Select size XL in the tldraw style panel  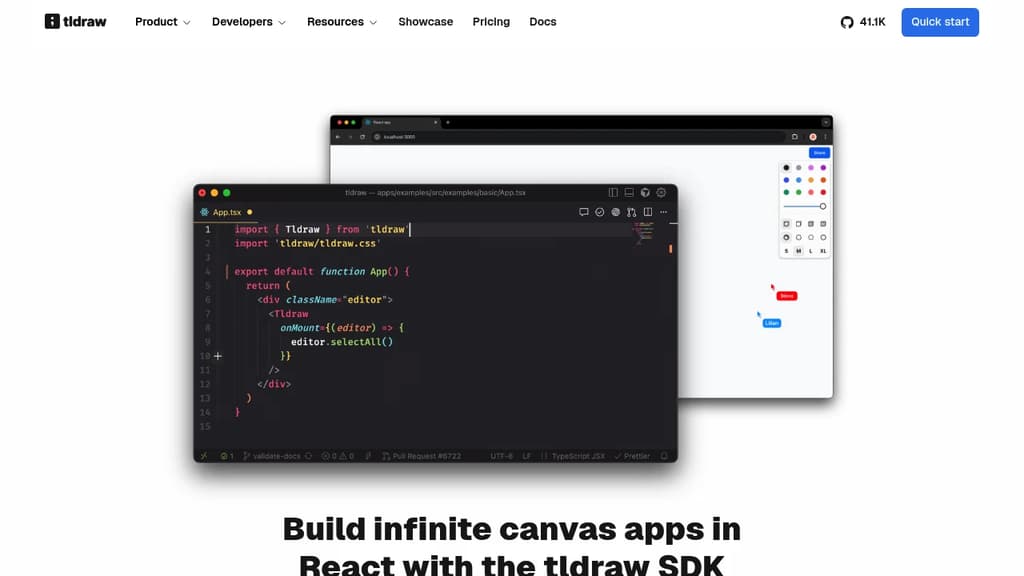(x=823, y=250)
